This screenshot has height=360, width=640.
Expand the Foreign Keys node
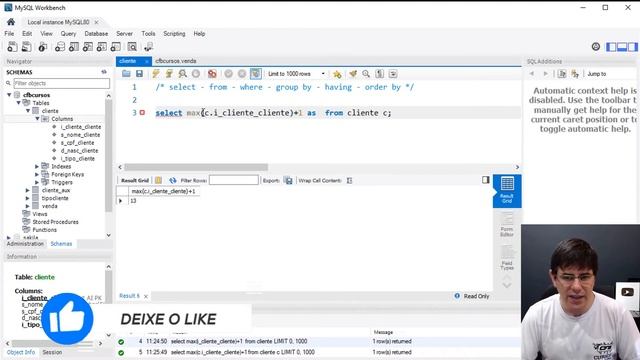37,174
